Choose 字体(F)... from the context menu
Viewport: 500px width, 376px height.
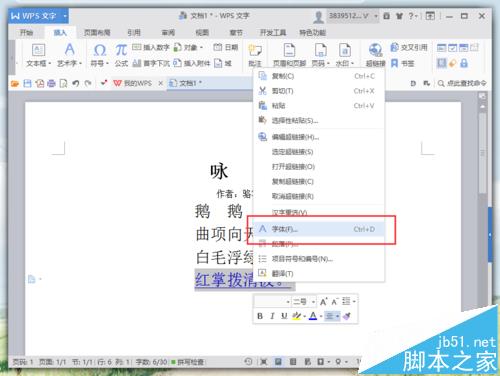[x=319, y=229]
